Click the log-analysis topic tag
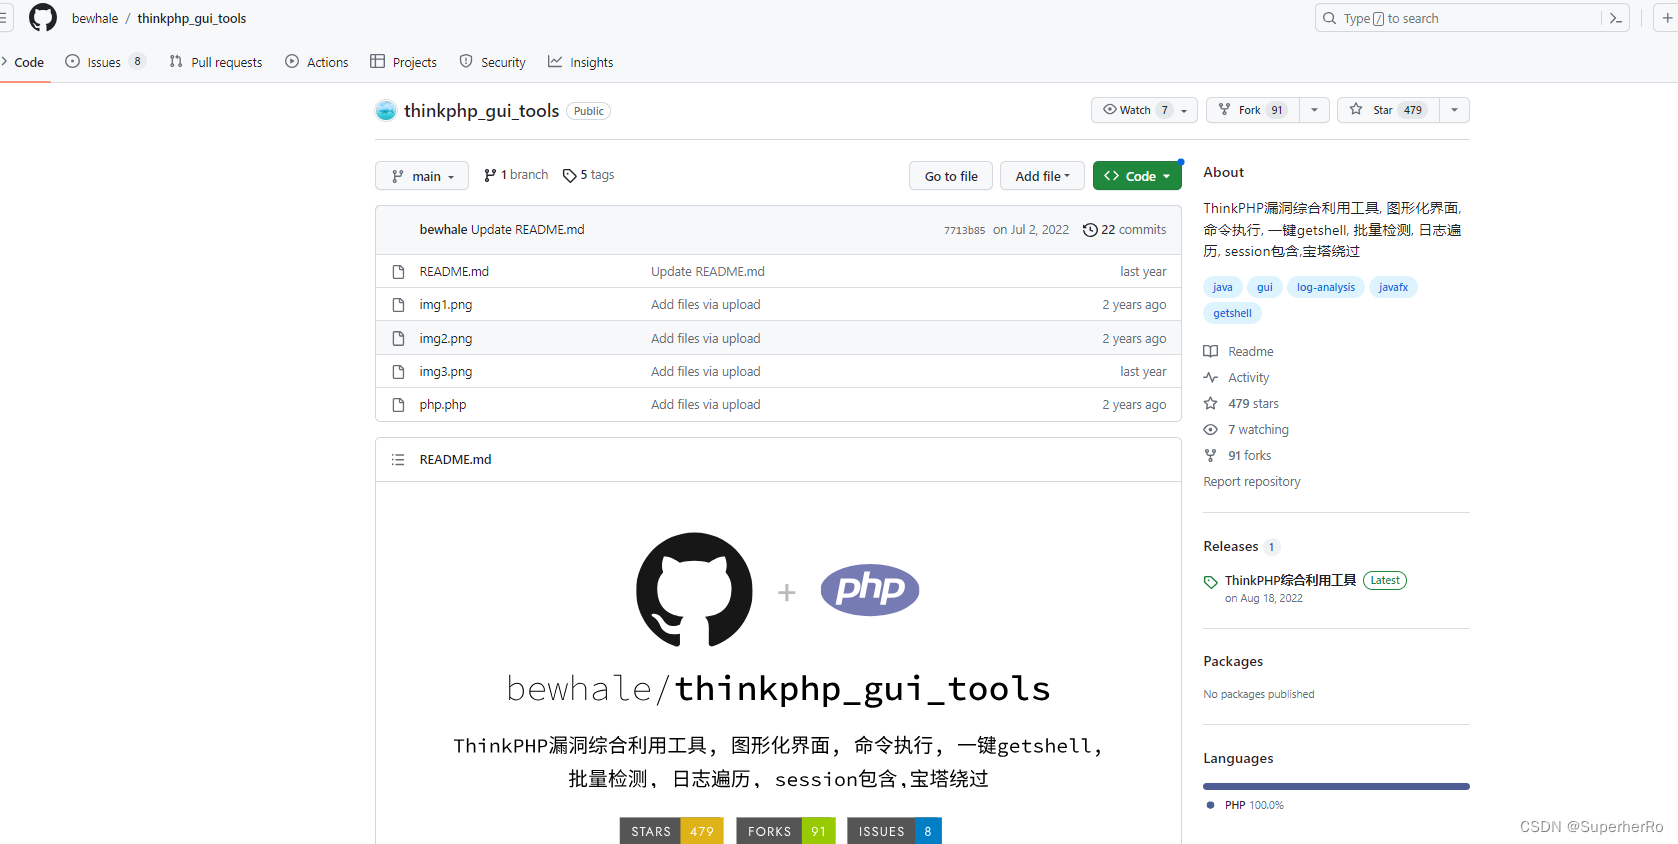Image resolution: width=1678 pixels, height=844 pixels. pos(1326,287)
